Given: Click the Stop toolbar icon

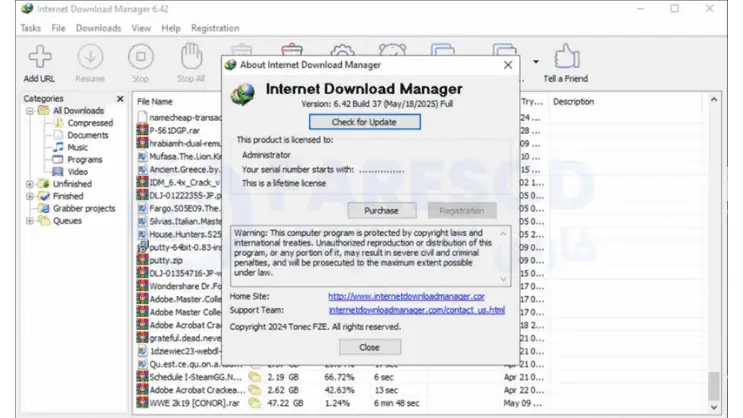Looking at the screenshot, I should pyautogui.click(x=141, y=57).
